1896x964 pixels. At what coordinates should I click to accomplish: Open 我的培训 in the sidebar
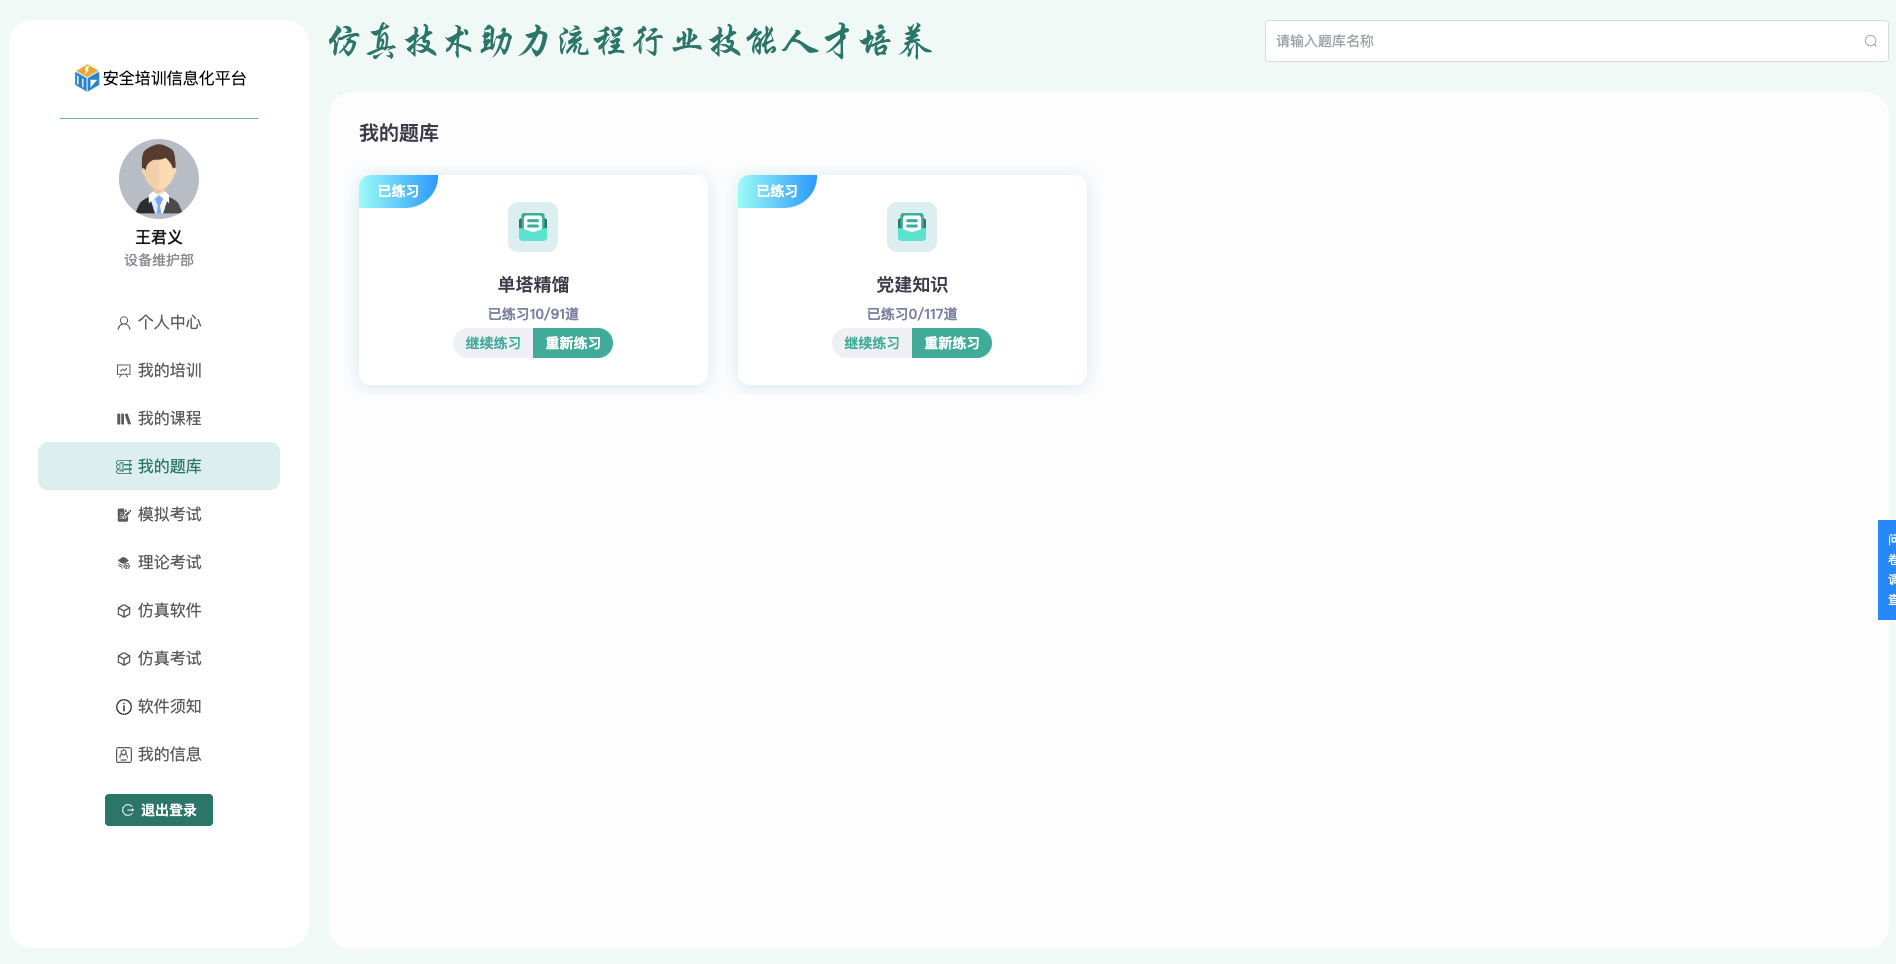pyautogui.click(x=160, y=371)
